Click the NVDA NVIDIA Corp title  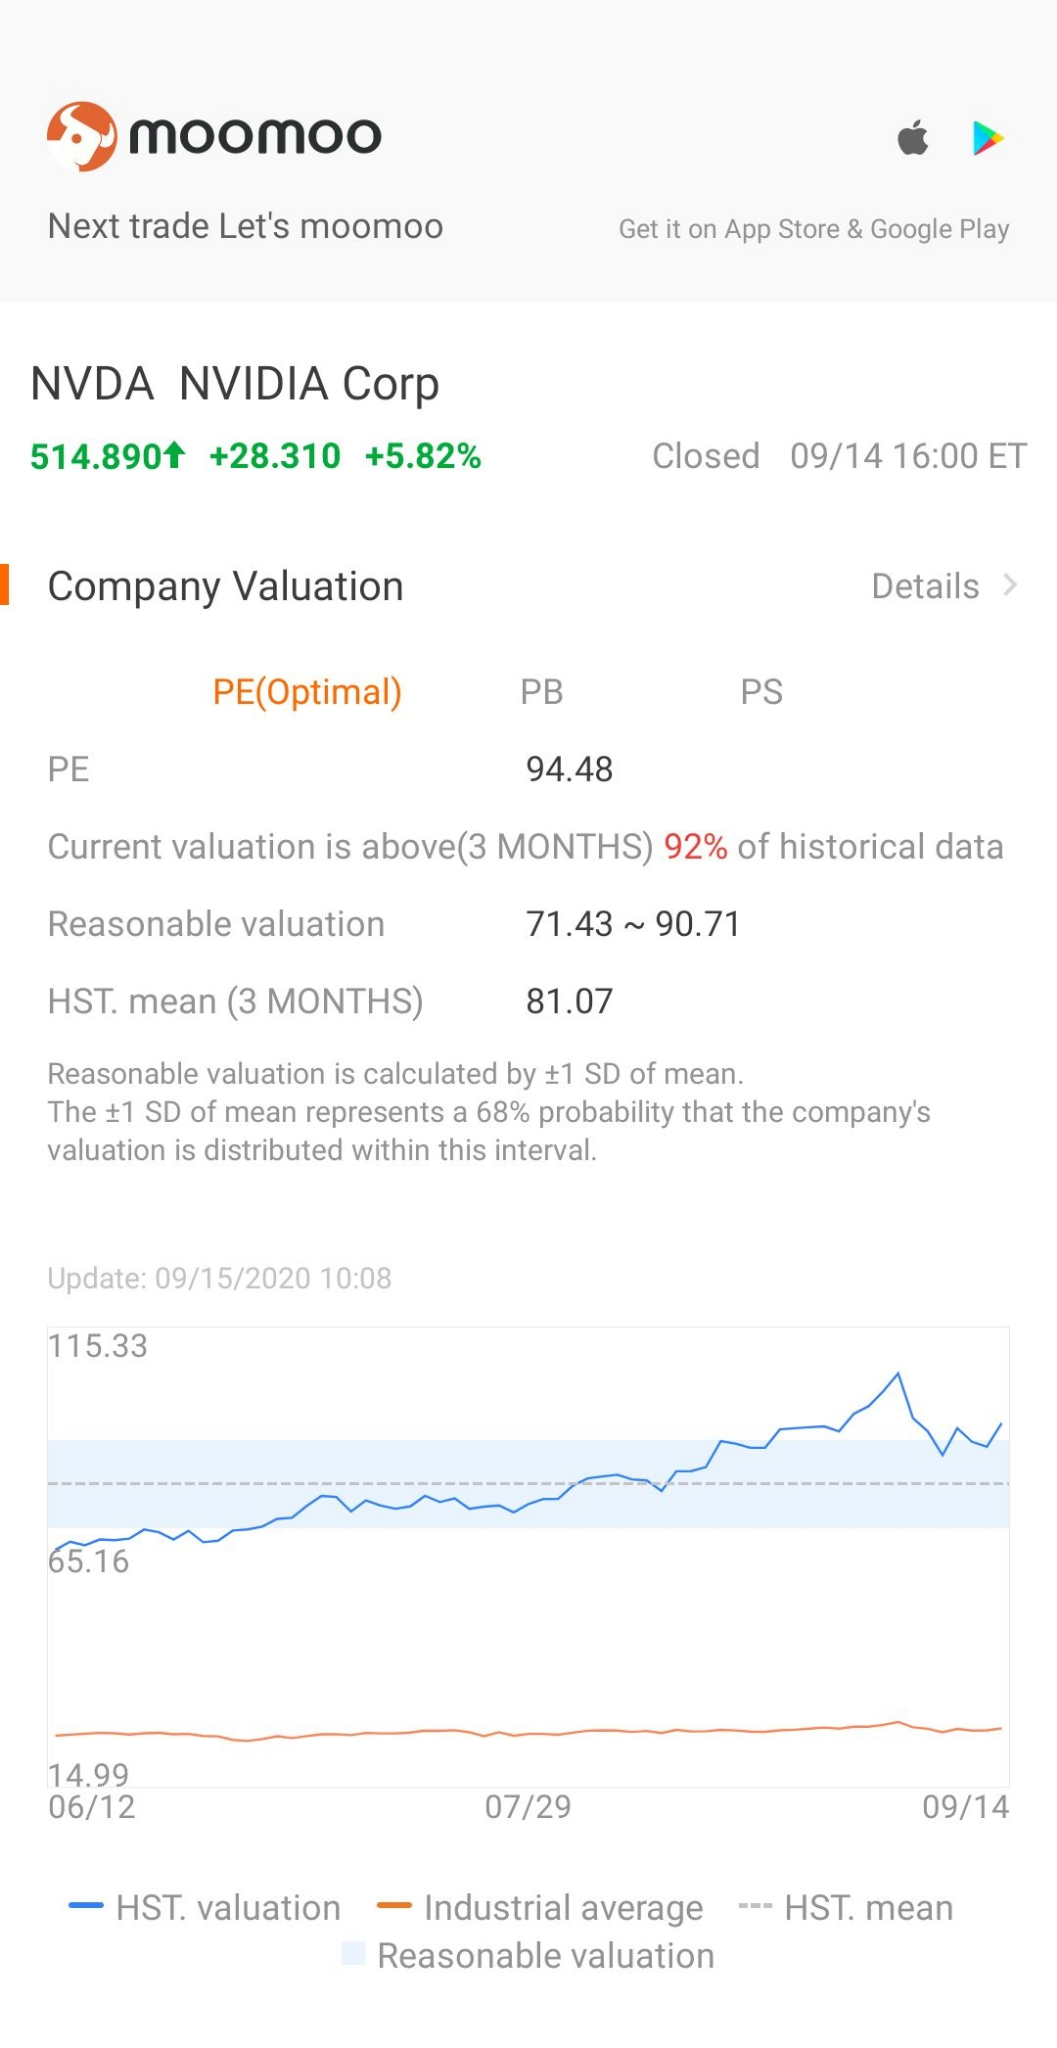235,384
